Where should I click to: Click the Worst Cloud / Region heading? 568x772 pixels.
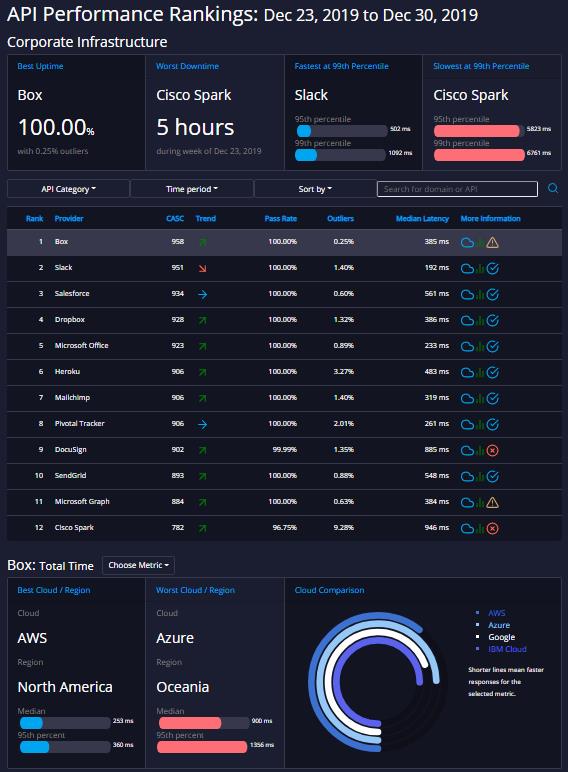coord(195,590)
